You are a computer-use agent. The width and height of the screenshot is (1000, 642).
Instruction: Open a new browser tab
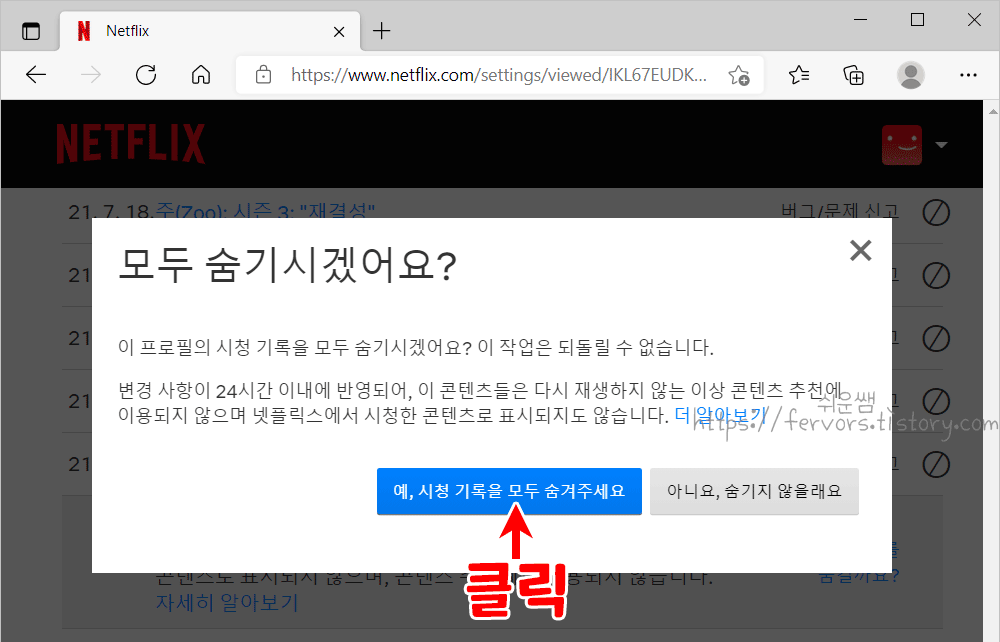pyautogui.click(x=381, y=31)
